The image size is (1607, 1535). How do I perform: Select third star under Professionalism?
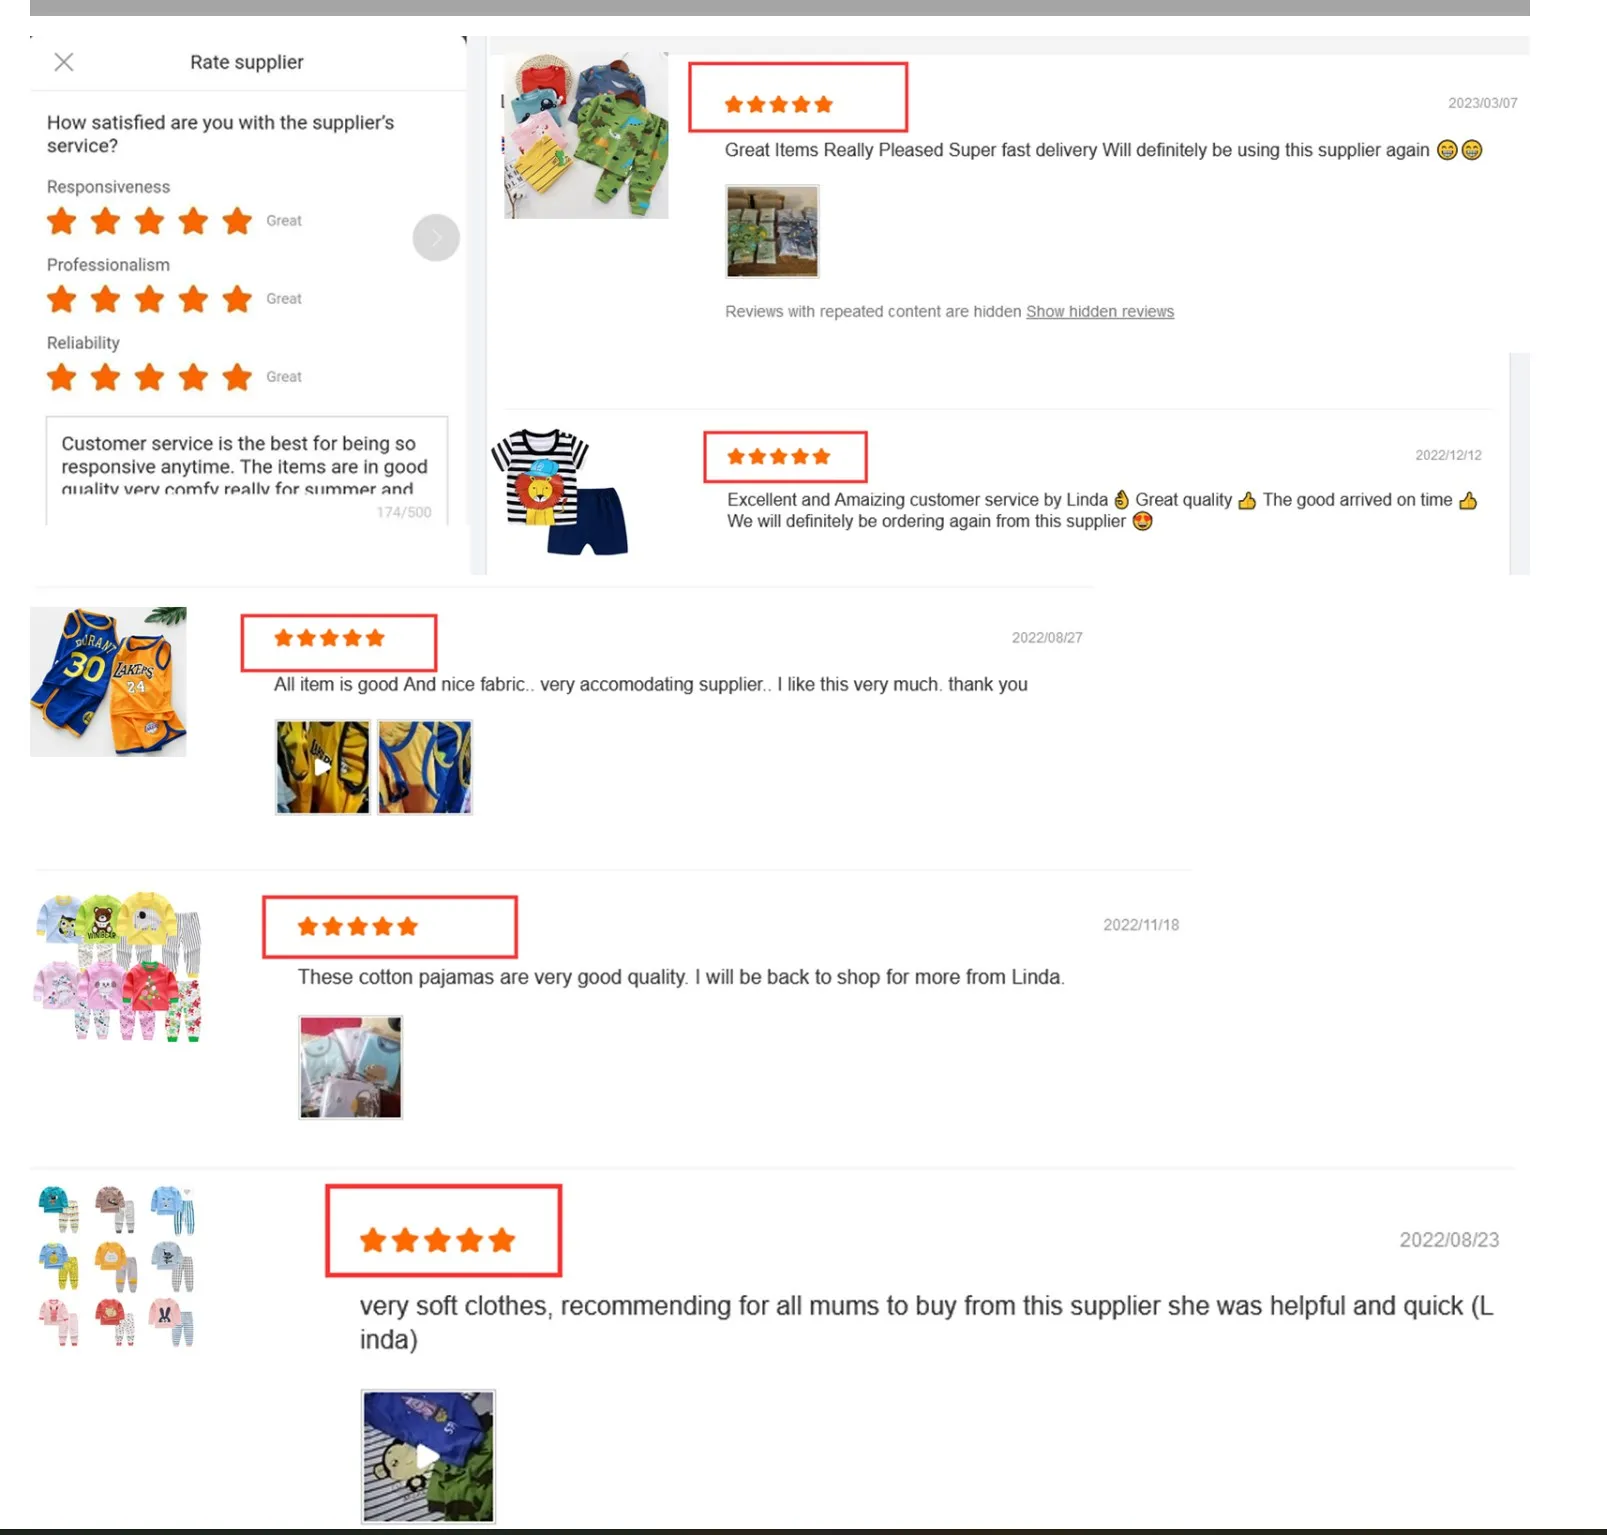point(150,299)
